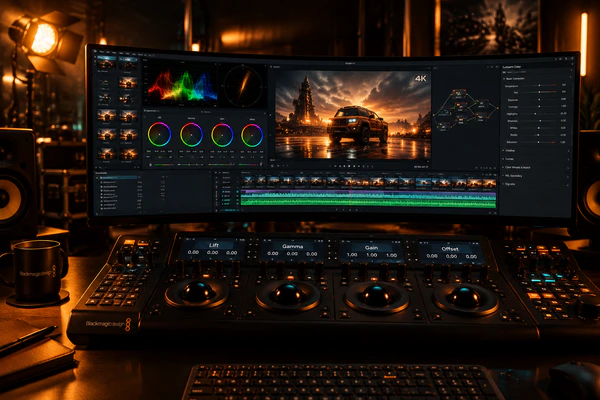This screenshot has height=400, width=600.
Task: Click the Saturation slider handle
Action: 539,142
